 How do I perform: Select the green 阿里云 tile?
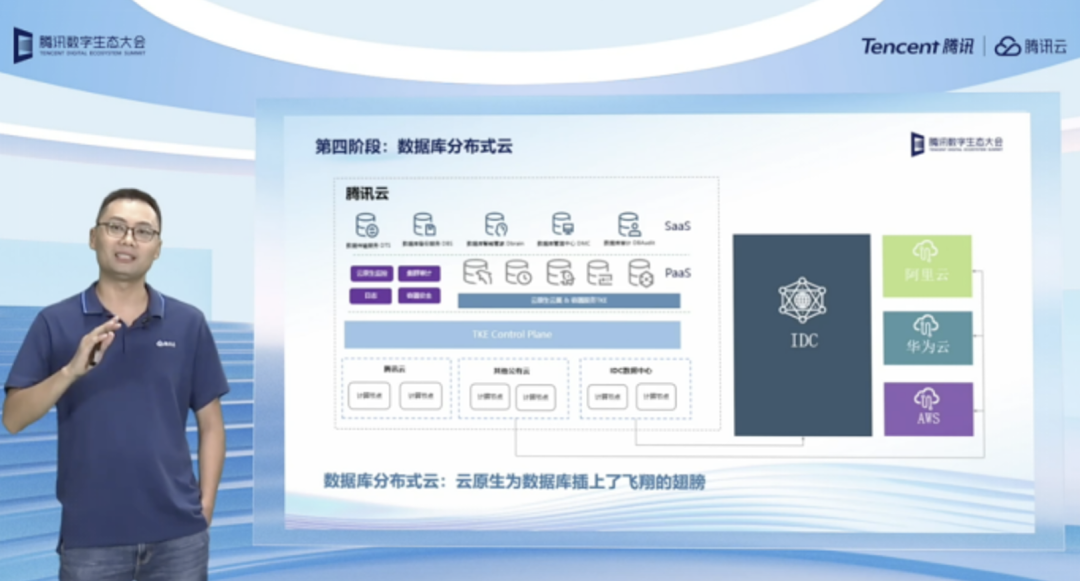click(x=927, y=266)
